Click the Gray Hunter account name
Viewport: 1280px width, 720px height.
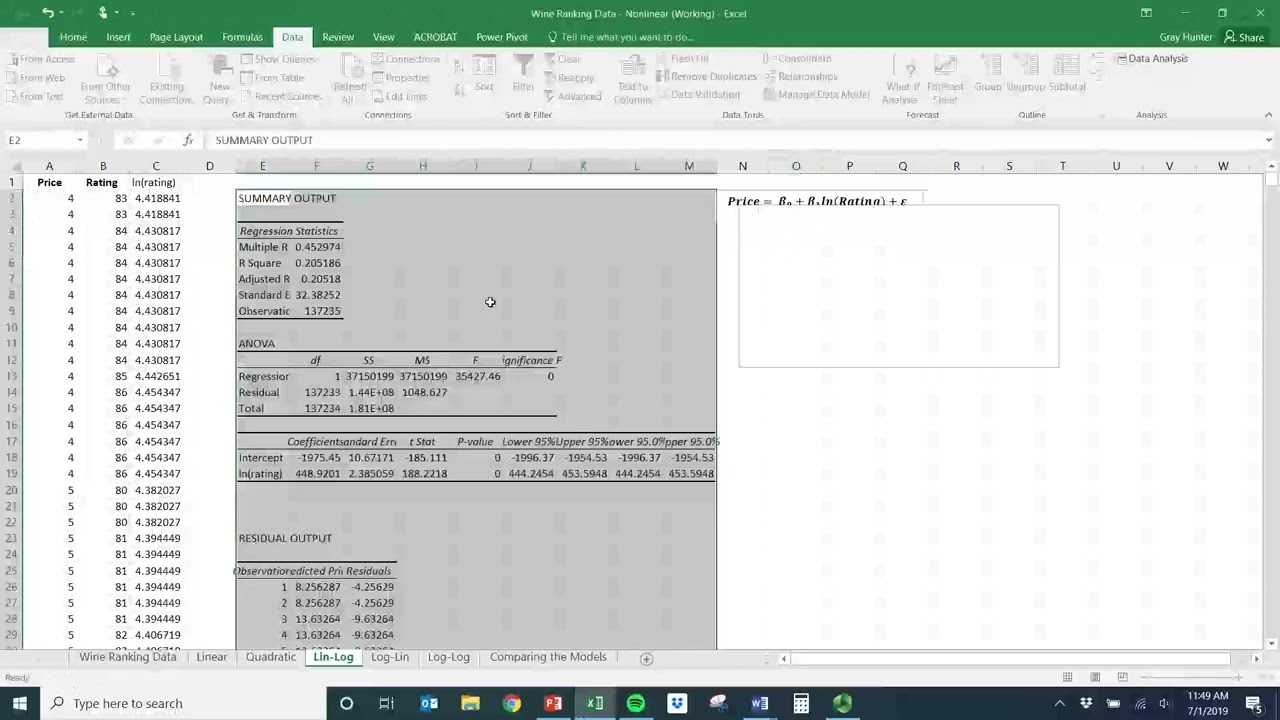coord(1186,37)
